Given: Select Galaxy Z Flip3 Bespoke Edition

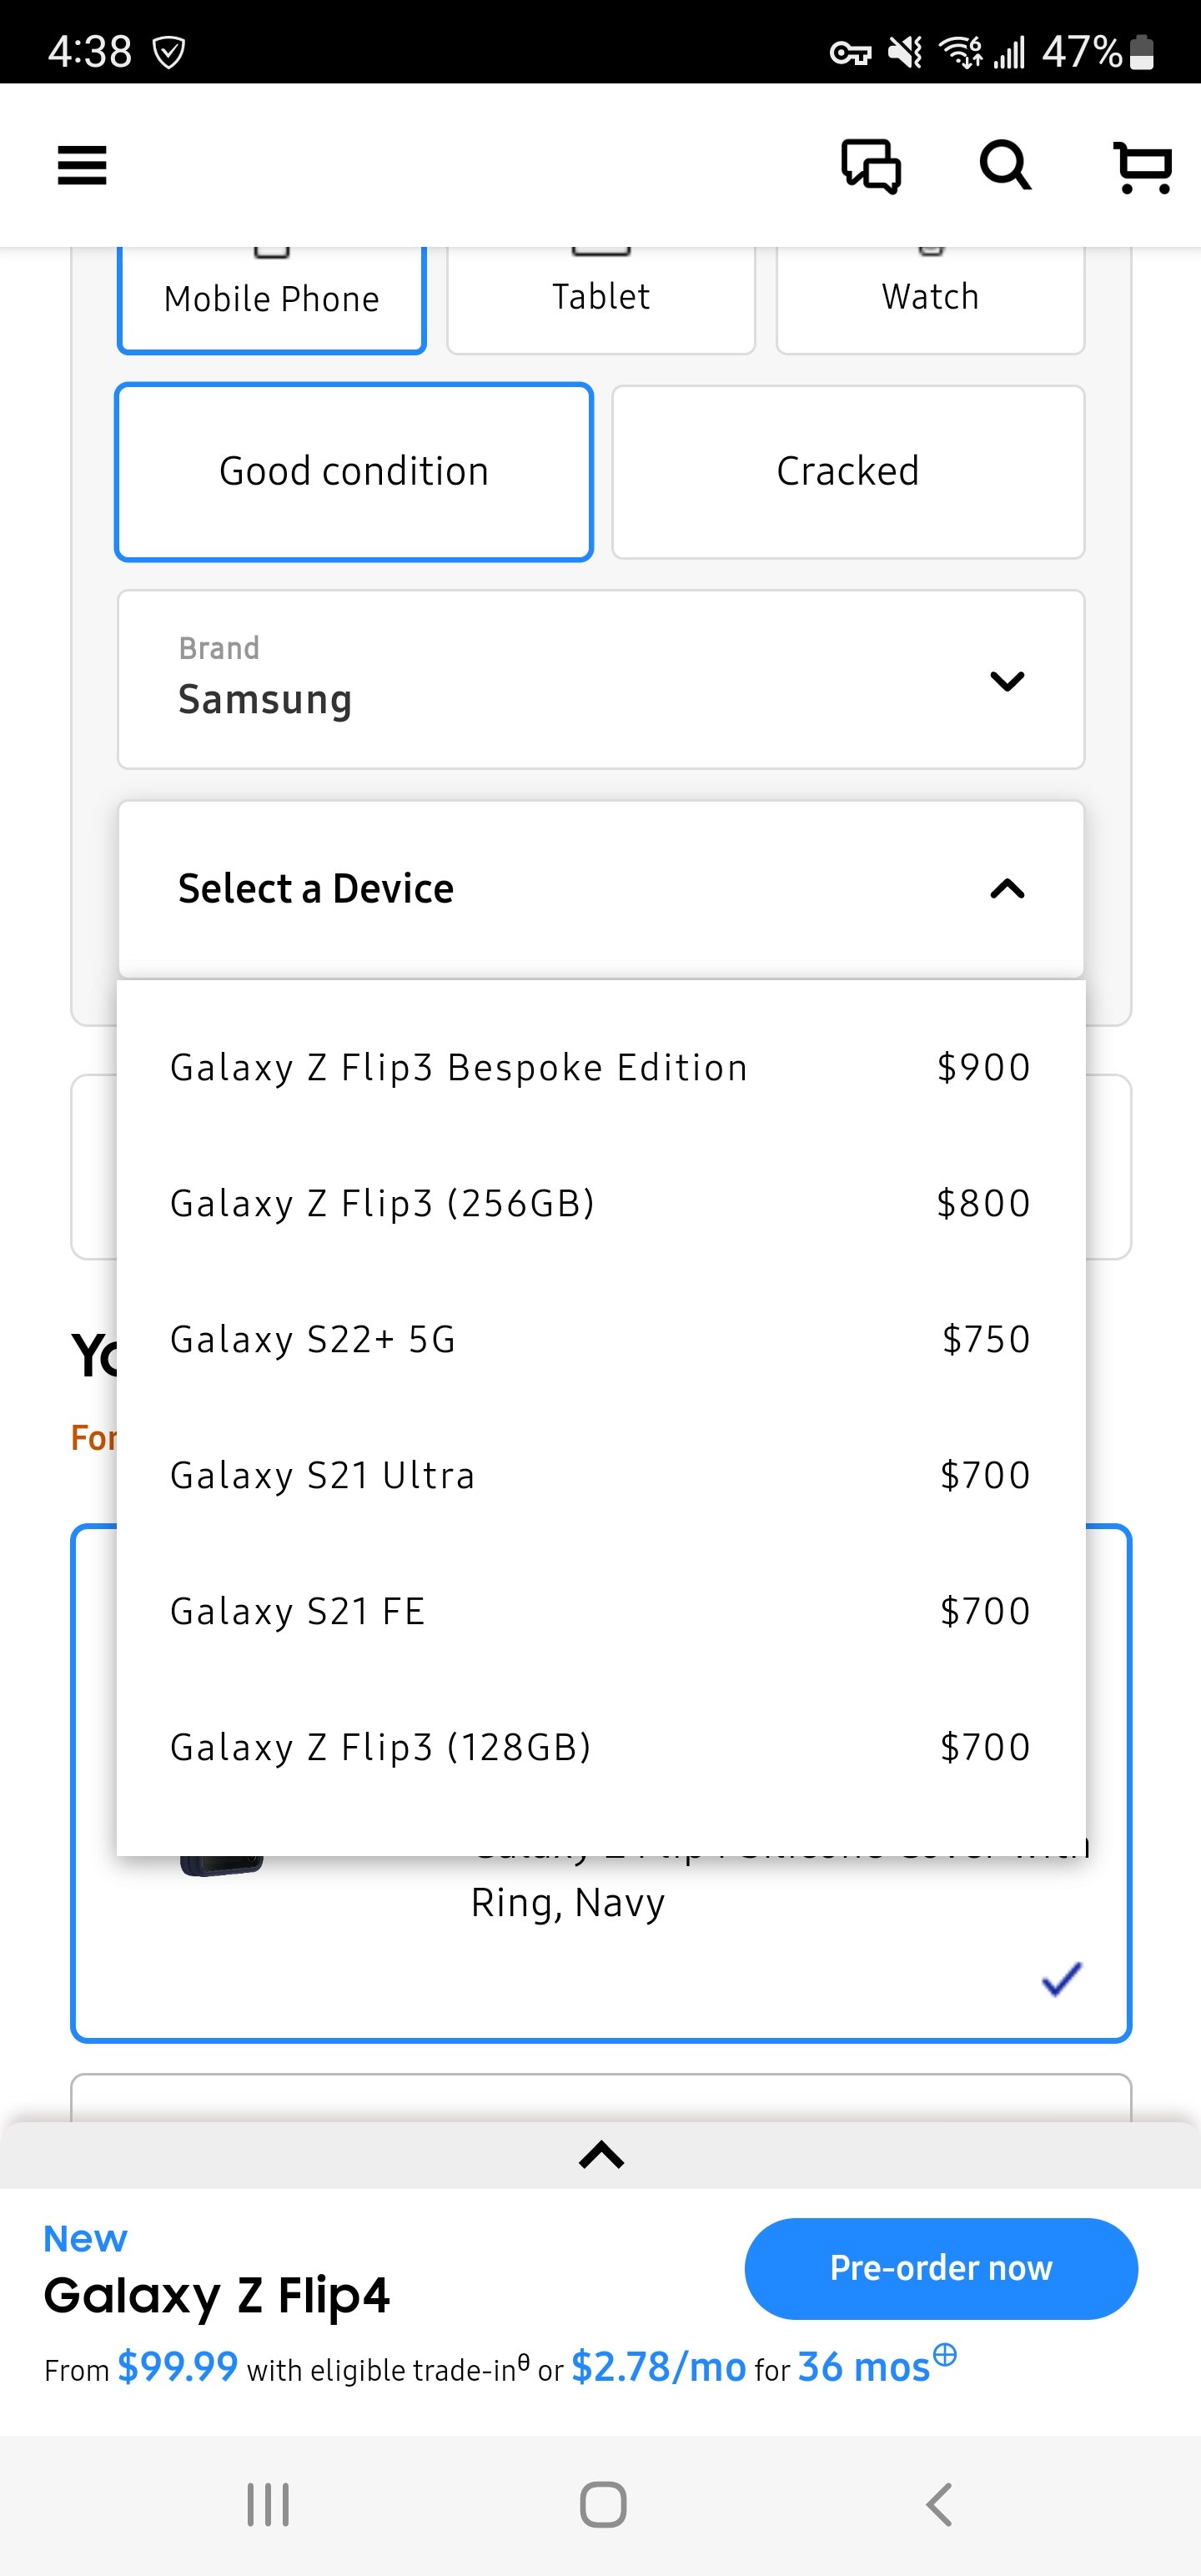Looking at the screenshot, I should (601, 1067).
